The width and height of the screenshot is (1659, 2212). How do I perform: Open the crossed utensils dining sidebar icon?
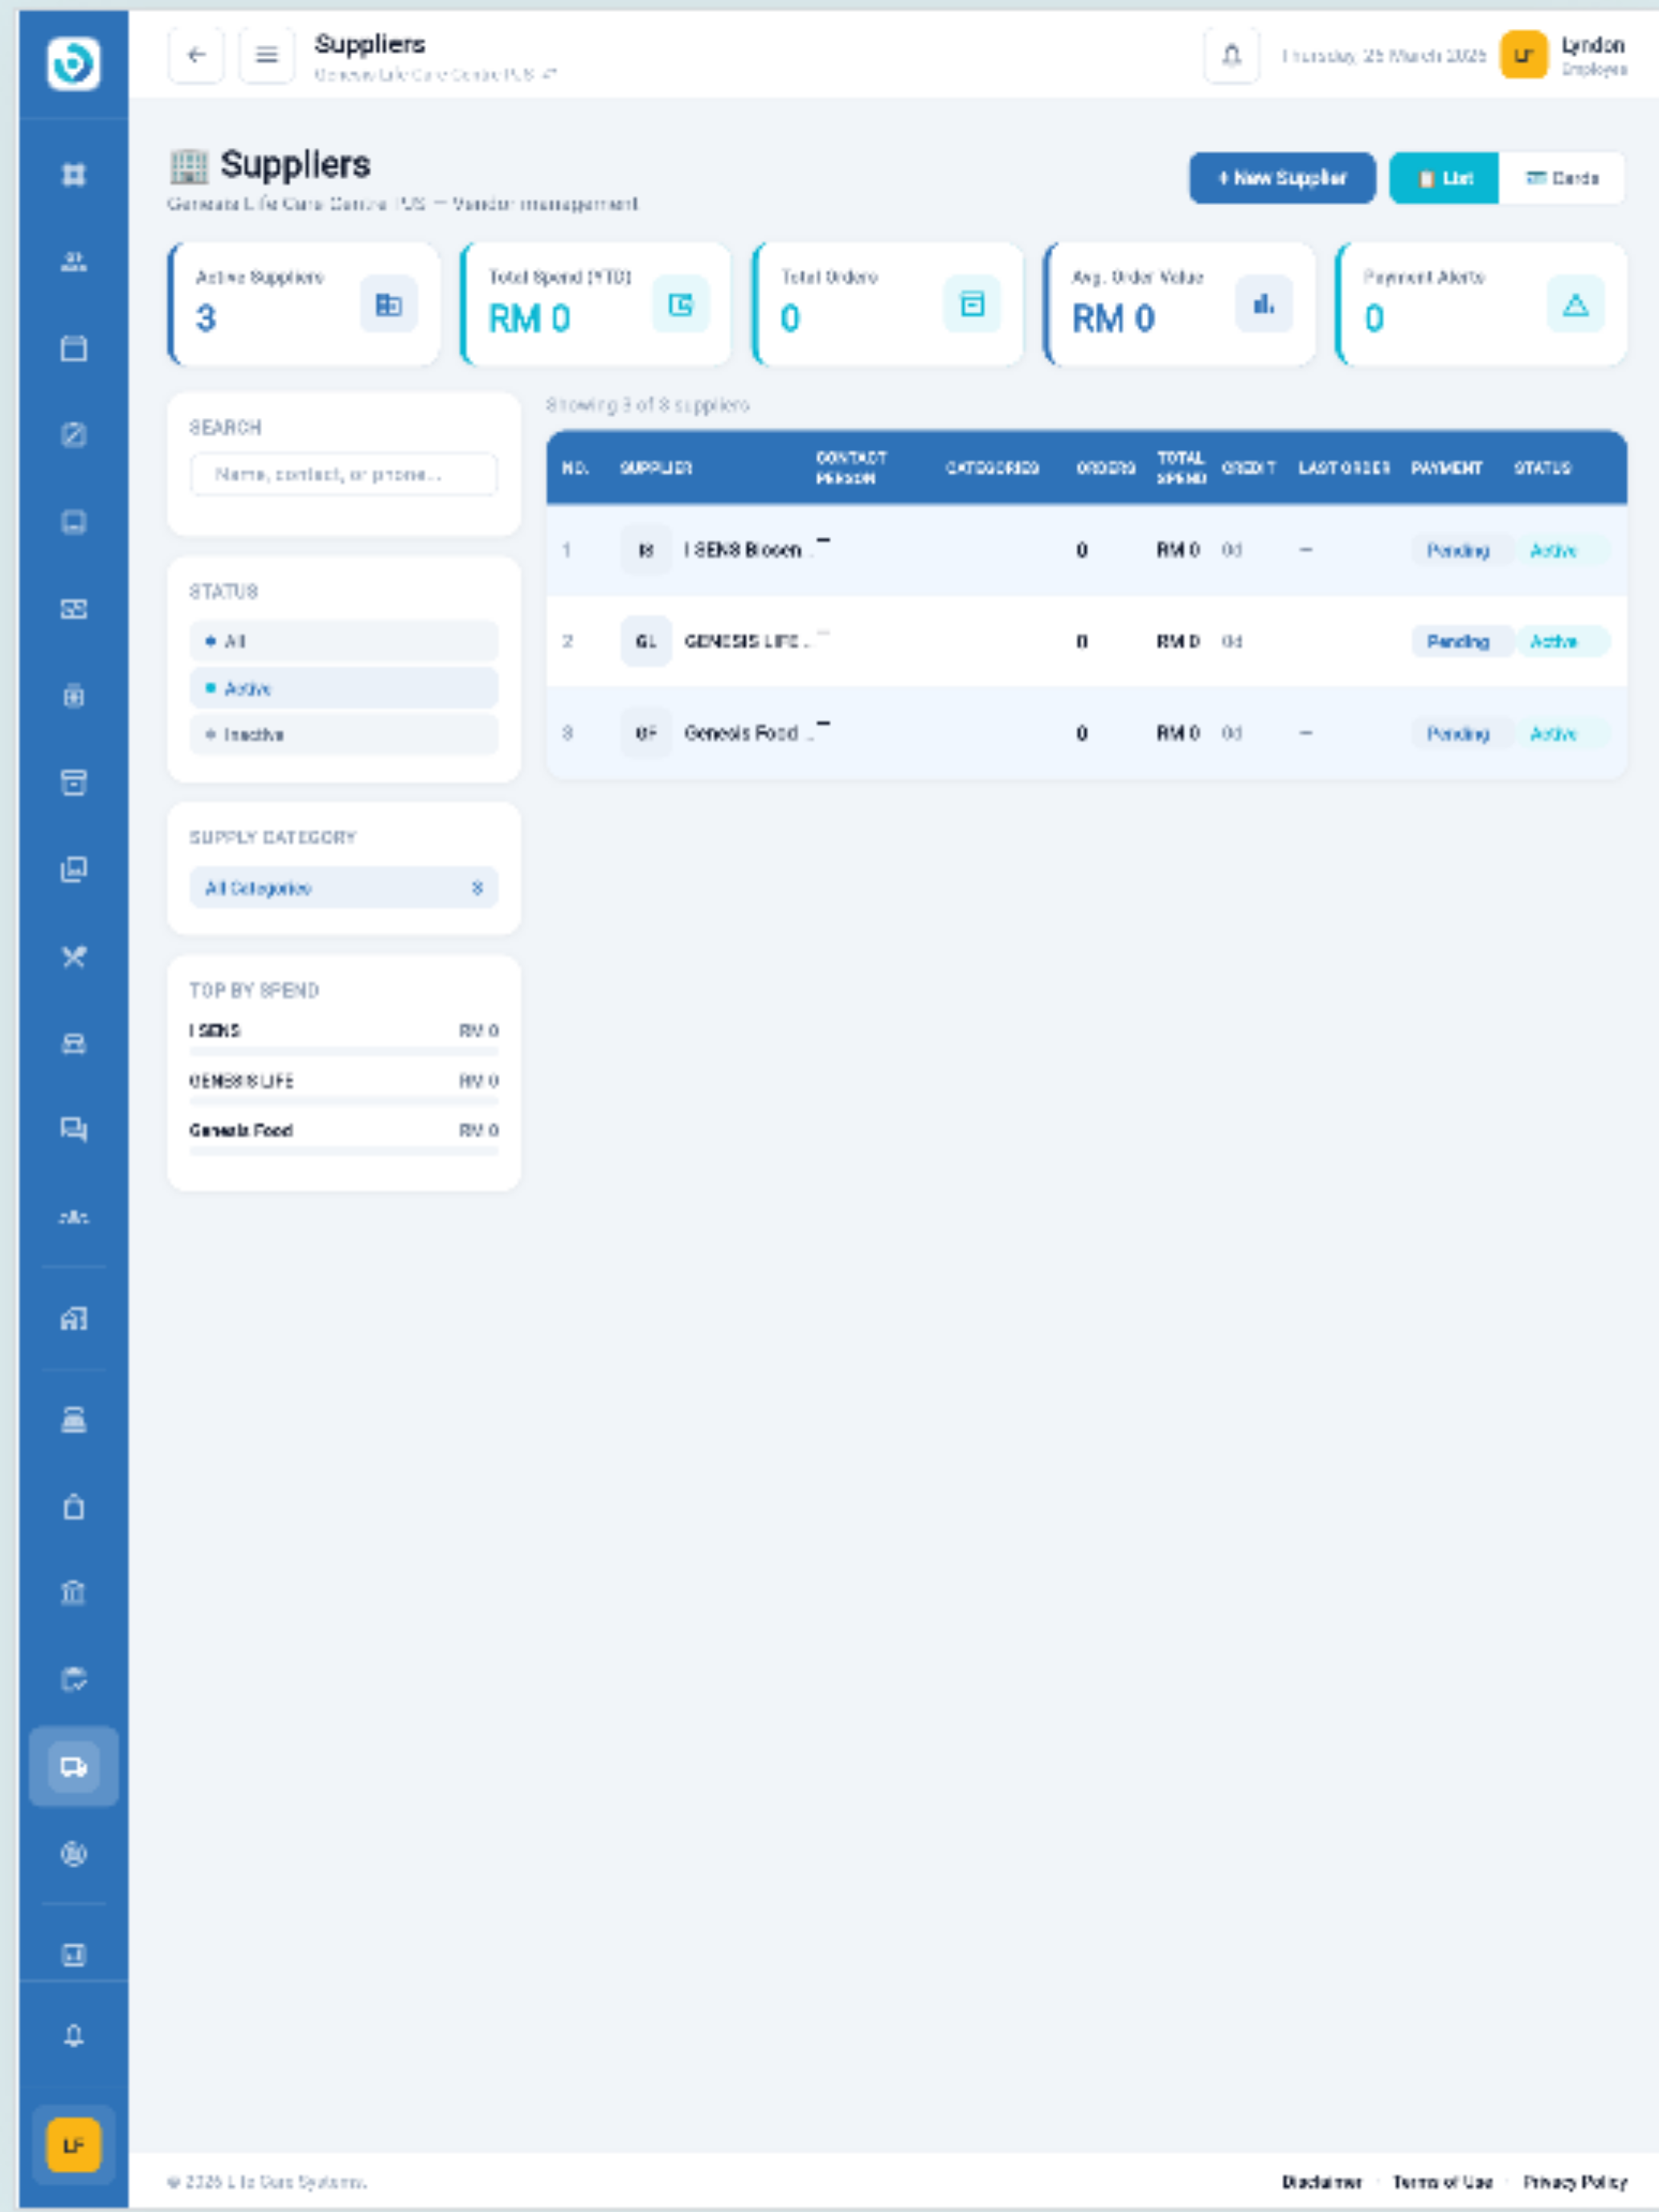click(73, 956)
